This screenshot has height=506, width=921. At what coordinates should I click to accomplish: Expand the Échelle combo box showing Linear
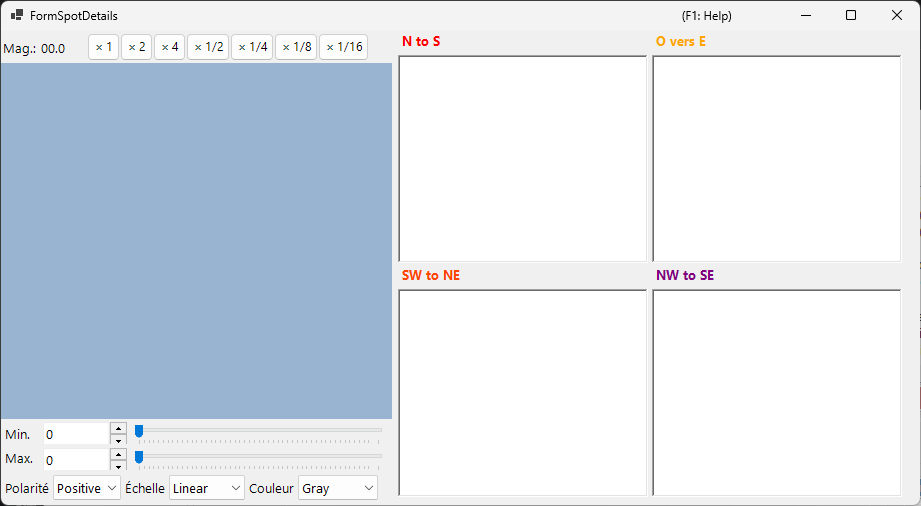207,488
